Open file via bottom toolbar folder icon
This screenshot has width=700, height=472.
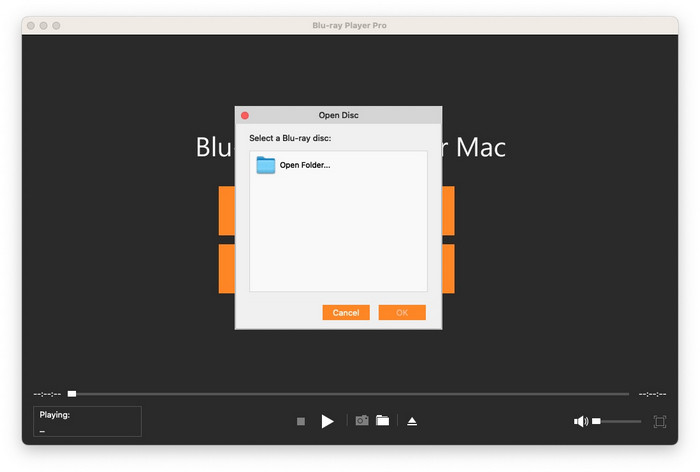(x=383, y=421)
